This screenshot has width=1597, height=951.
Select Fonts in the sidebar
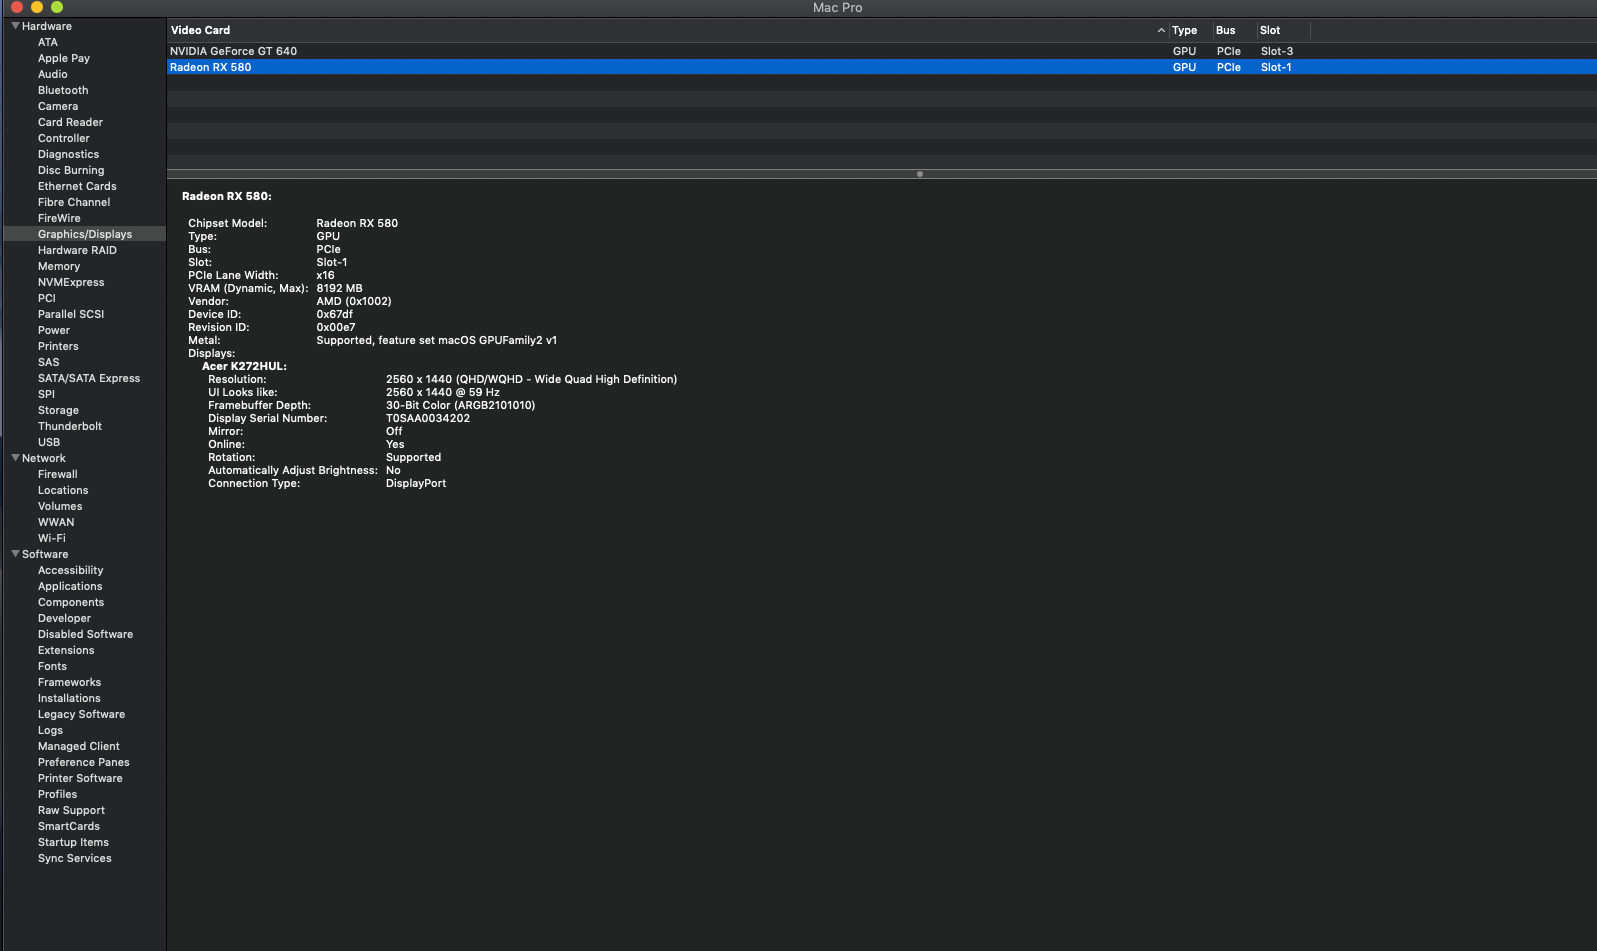click(52, 666)
